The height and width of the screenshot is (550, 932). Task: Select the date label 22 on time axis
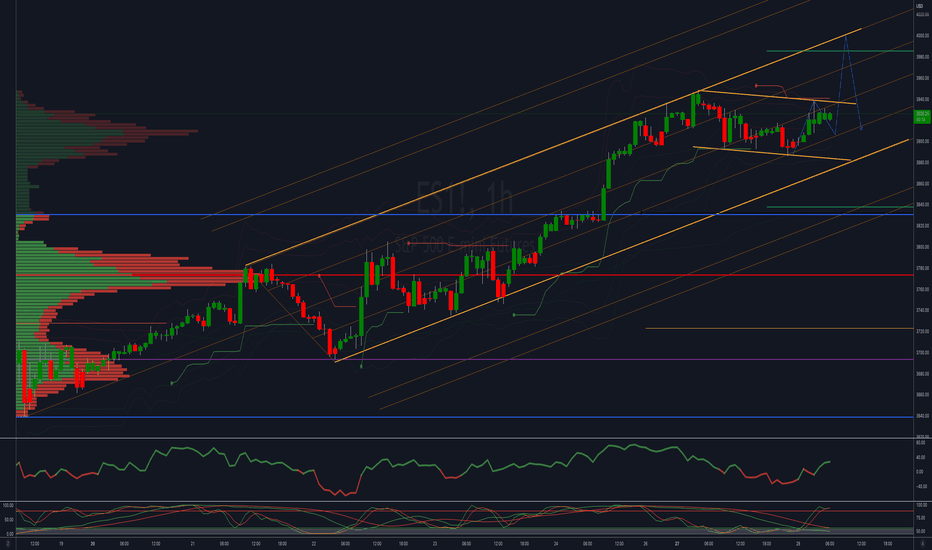[x=314, y=543]
